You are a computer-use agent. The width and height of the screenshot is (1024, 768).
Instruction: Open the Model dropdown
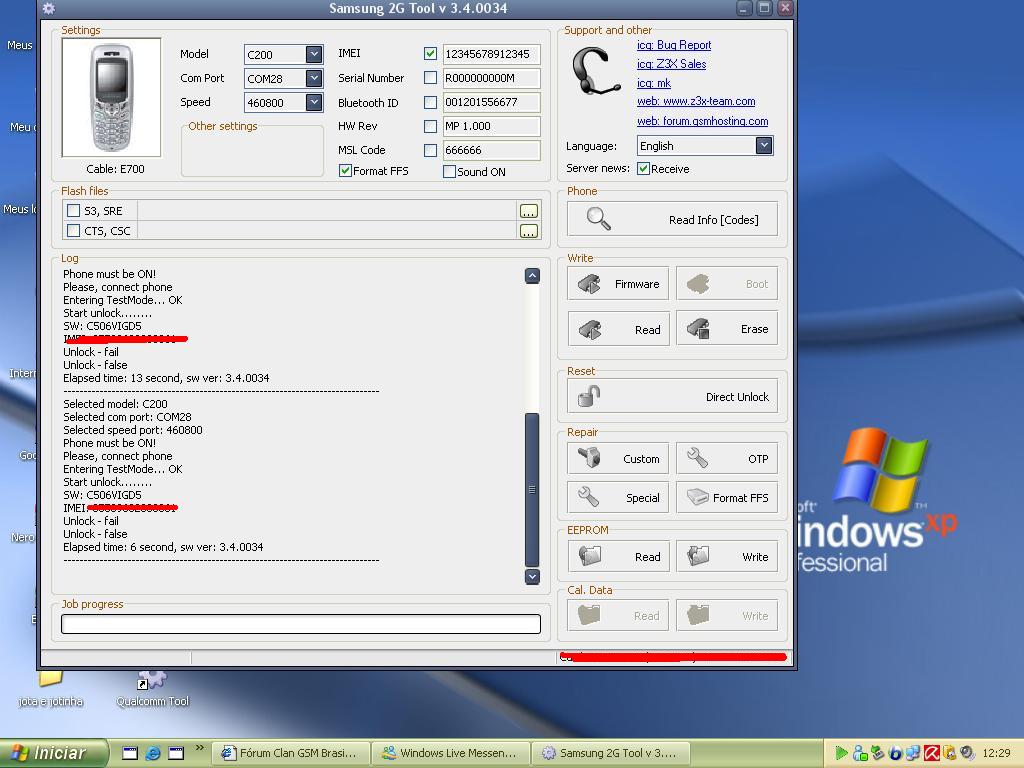point(314,54)
